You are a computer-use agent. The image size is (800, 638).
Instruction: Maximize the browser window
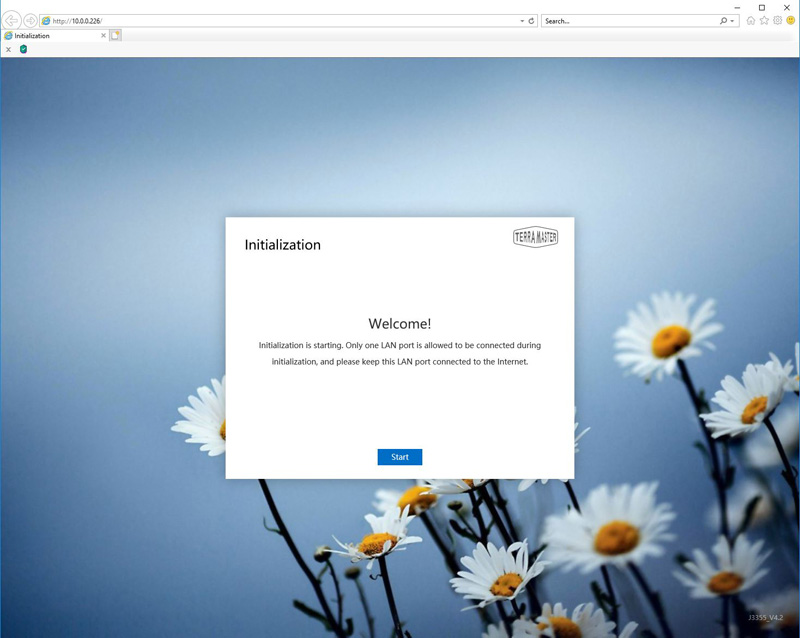pos(762,8)
